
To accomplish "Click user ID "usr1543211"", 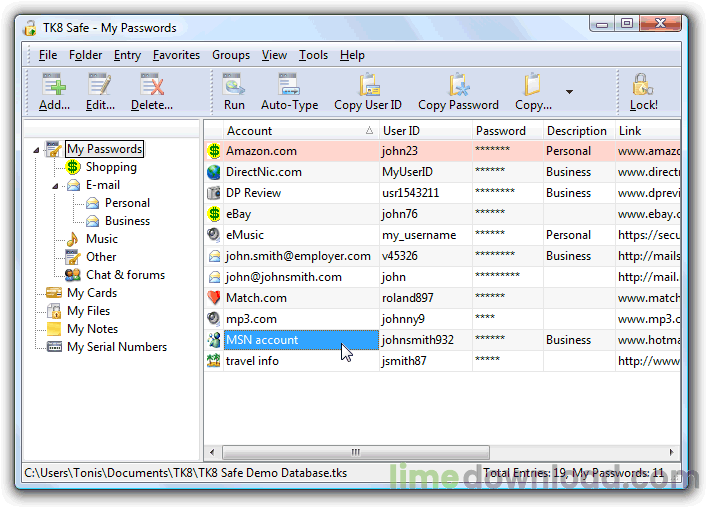I will [x=410, y=193].
